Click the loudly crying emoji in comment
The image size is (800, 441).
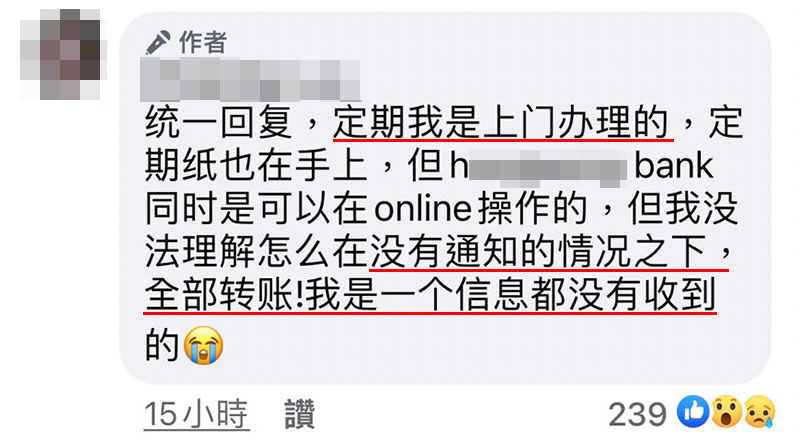pos(203,345)
